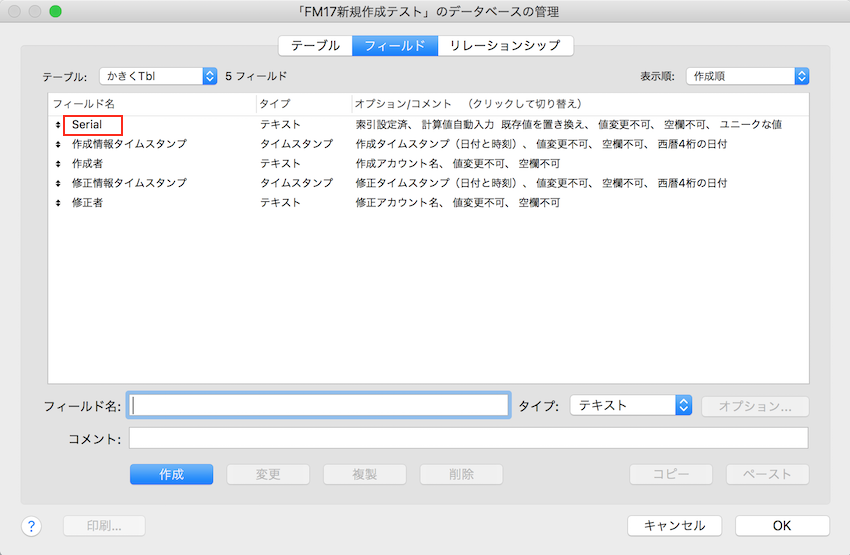
Task: Select the 修正情報タイムスタンプ field name
Action: pyautogui.click(x=129, y=183)
